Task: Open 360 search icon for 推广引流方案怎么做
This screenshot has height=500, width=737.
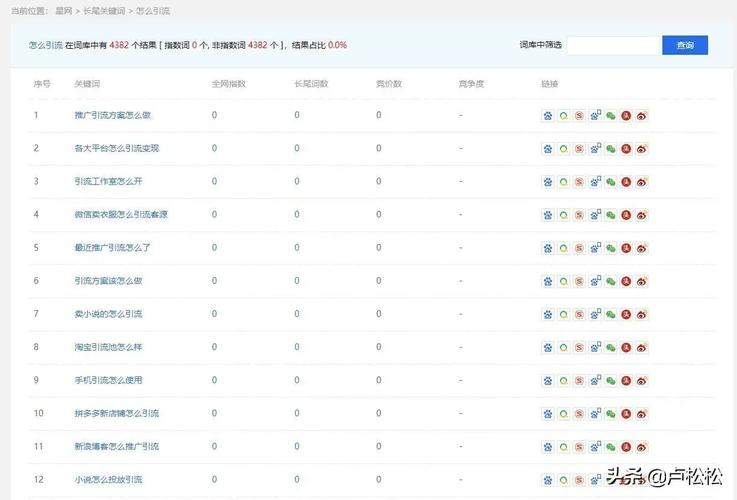Action: pos(563,116)
